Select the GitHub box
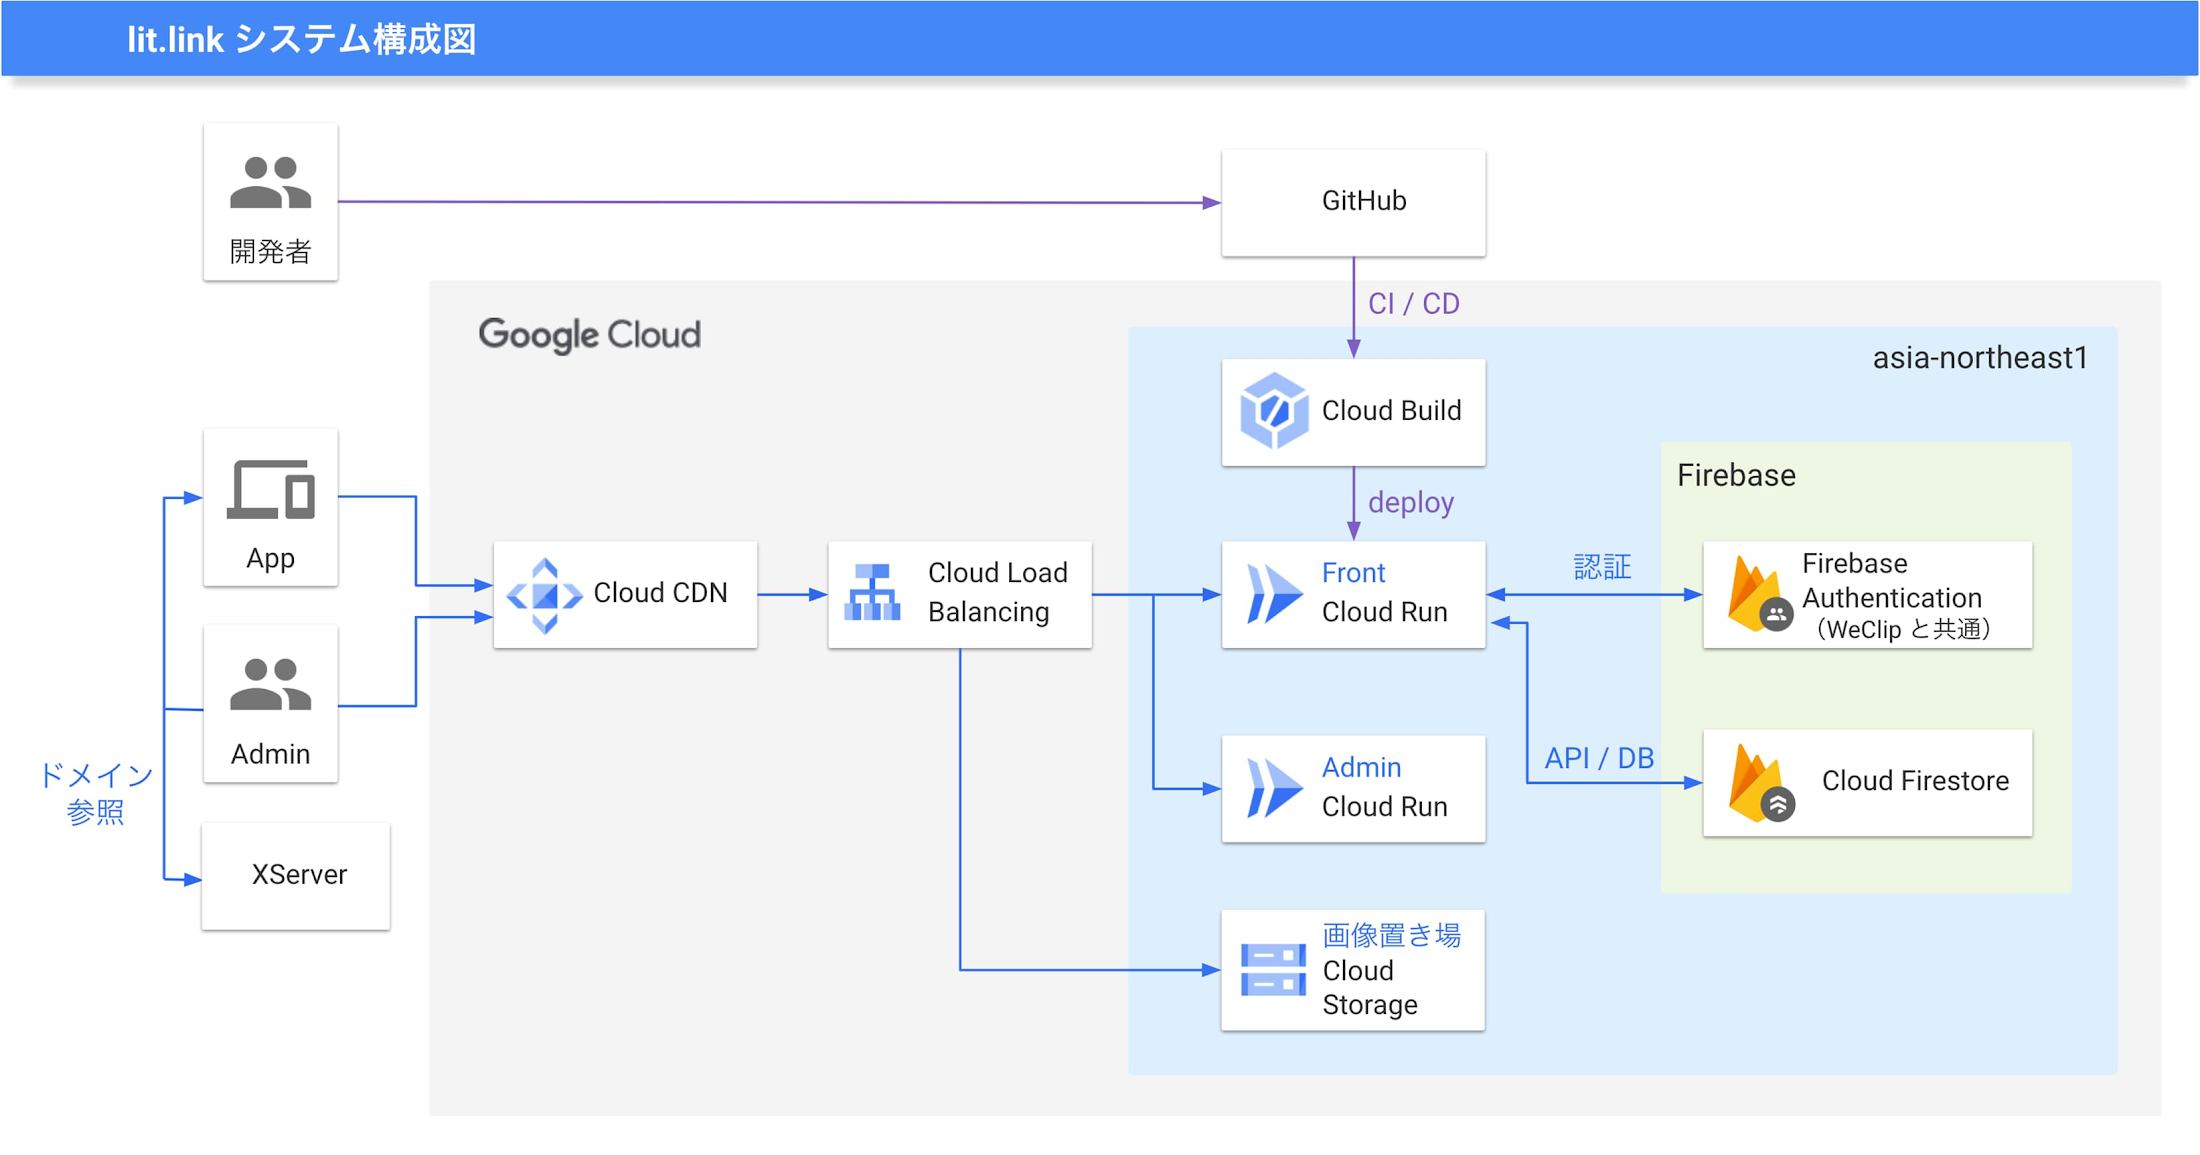The height and width of the screenshot is (1155, 2200). (1353, 203)
